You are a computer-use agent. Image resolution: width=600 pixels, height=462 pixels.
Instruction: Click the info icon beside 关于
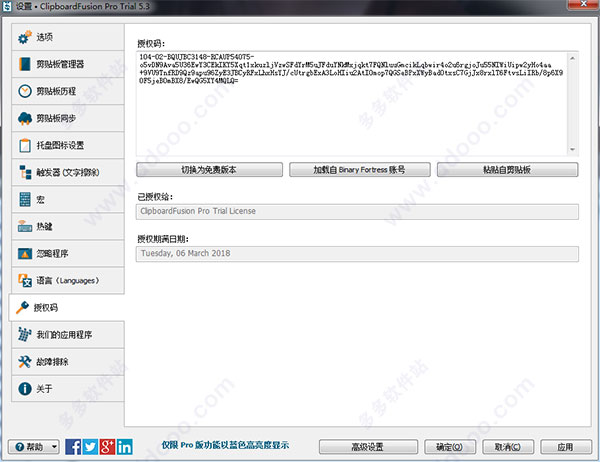click(x=25, y=389)
